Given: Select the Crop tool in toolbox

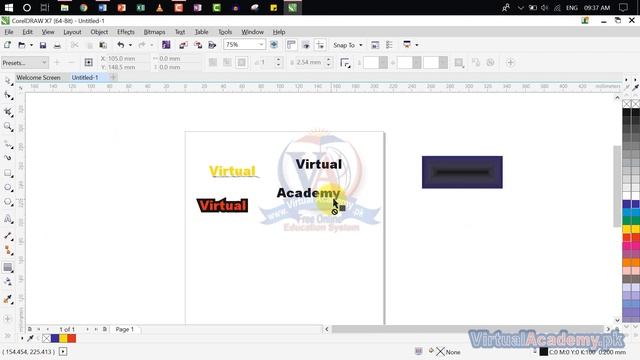Looking at the screenshot, I should (8, 111).
